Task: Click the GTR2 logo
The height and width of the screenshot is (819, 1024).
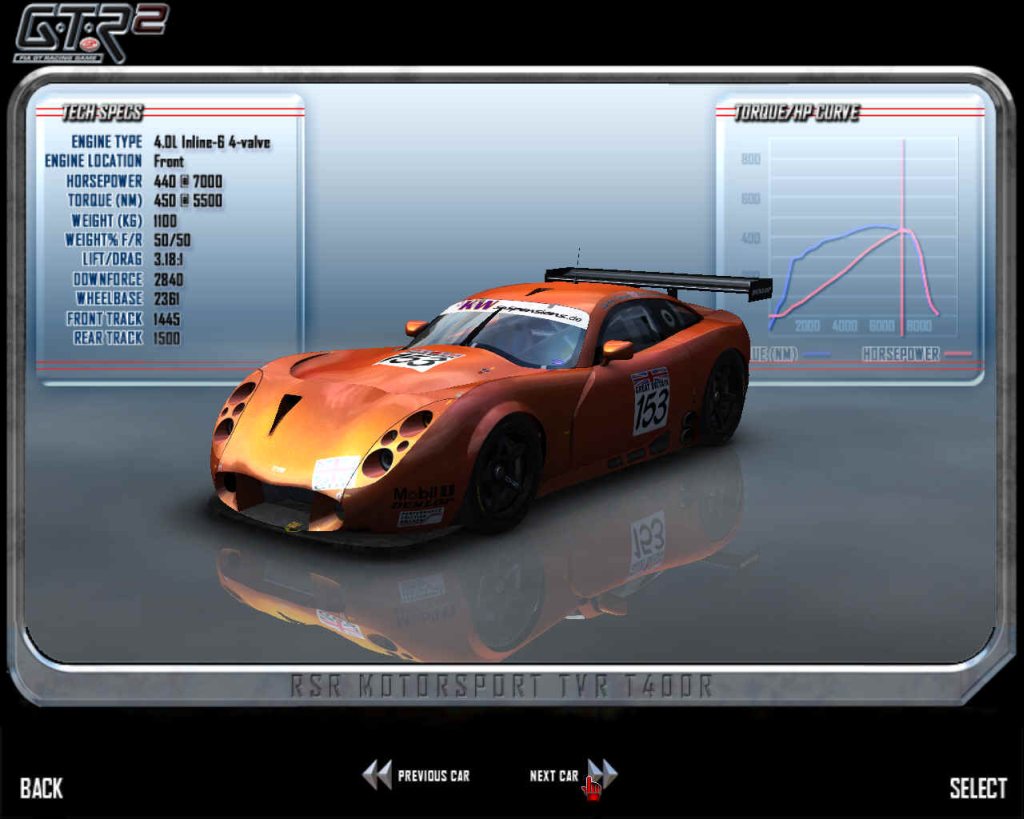Action: pos(90,33)
